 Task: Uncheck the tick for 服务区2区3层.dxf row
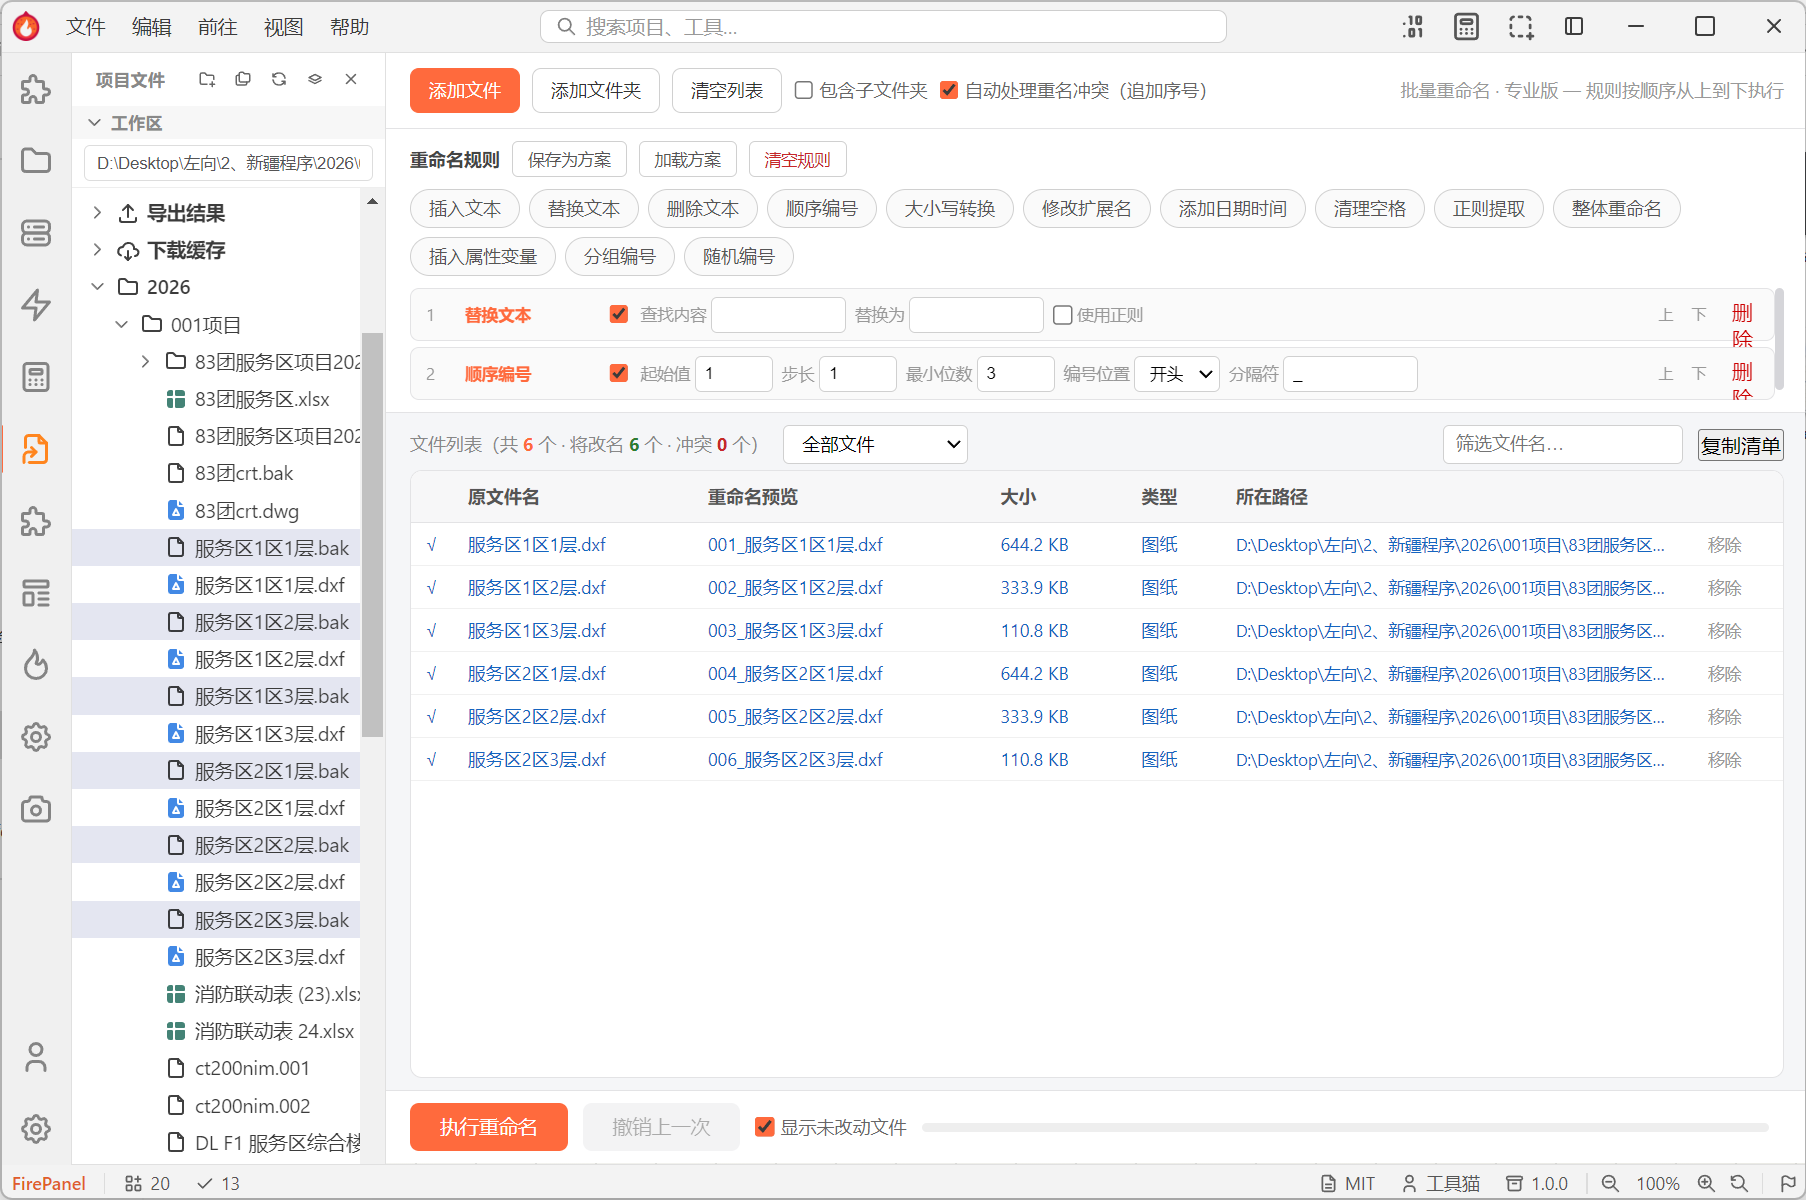432,760
